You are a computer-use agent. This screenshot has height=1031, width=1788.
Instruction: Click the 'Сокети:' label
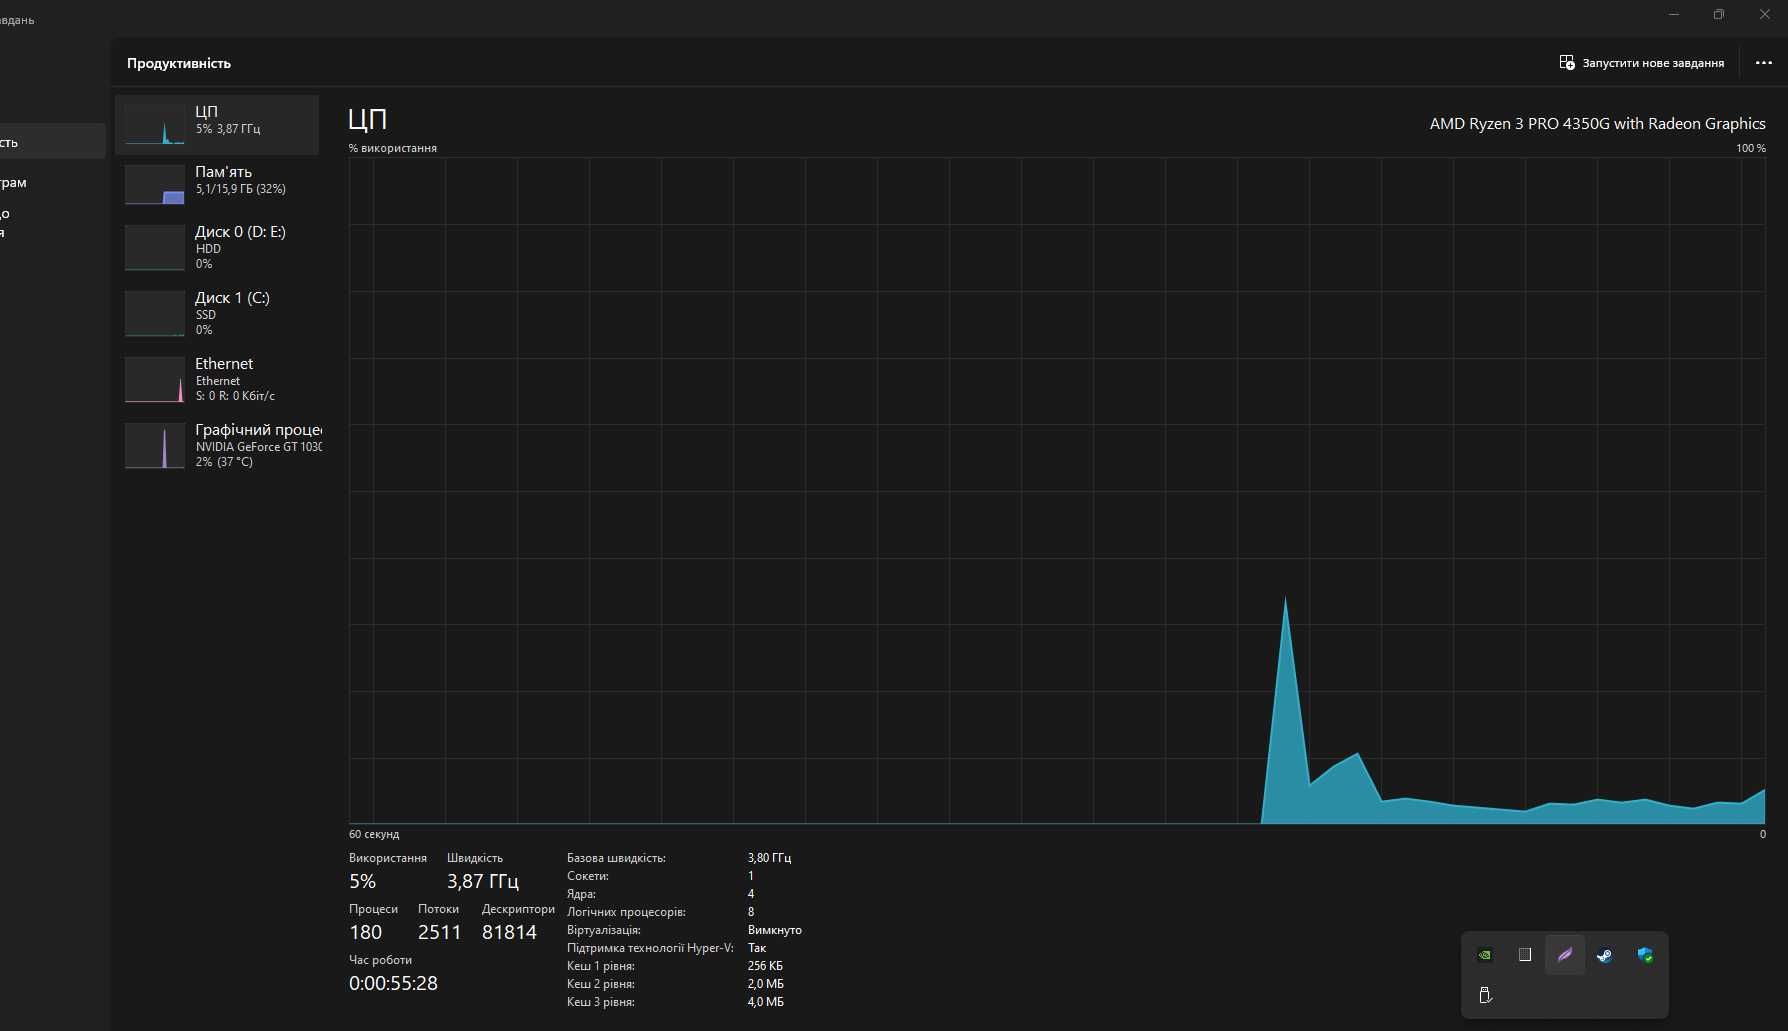(588, 876)
